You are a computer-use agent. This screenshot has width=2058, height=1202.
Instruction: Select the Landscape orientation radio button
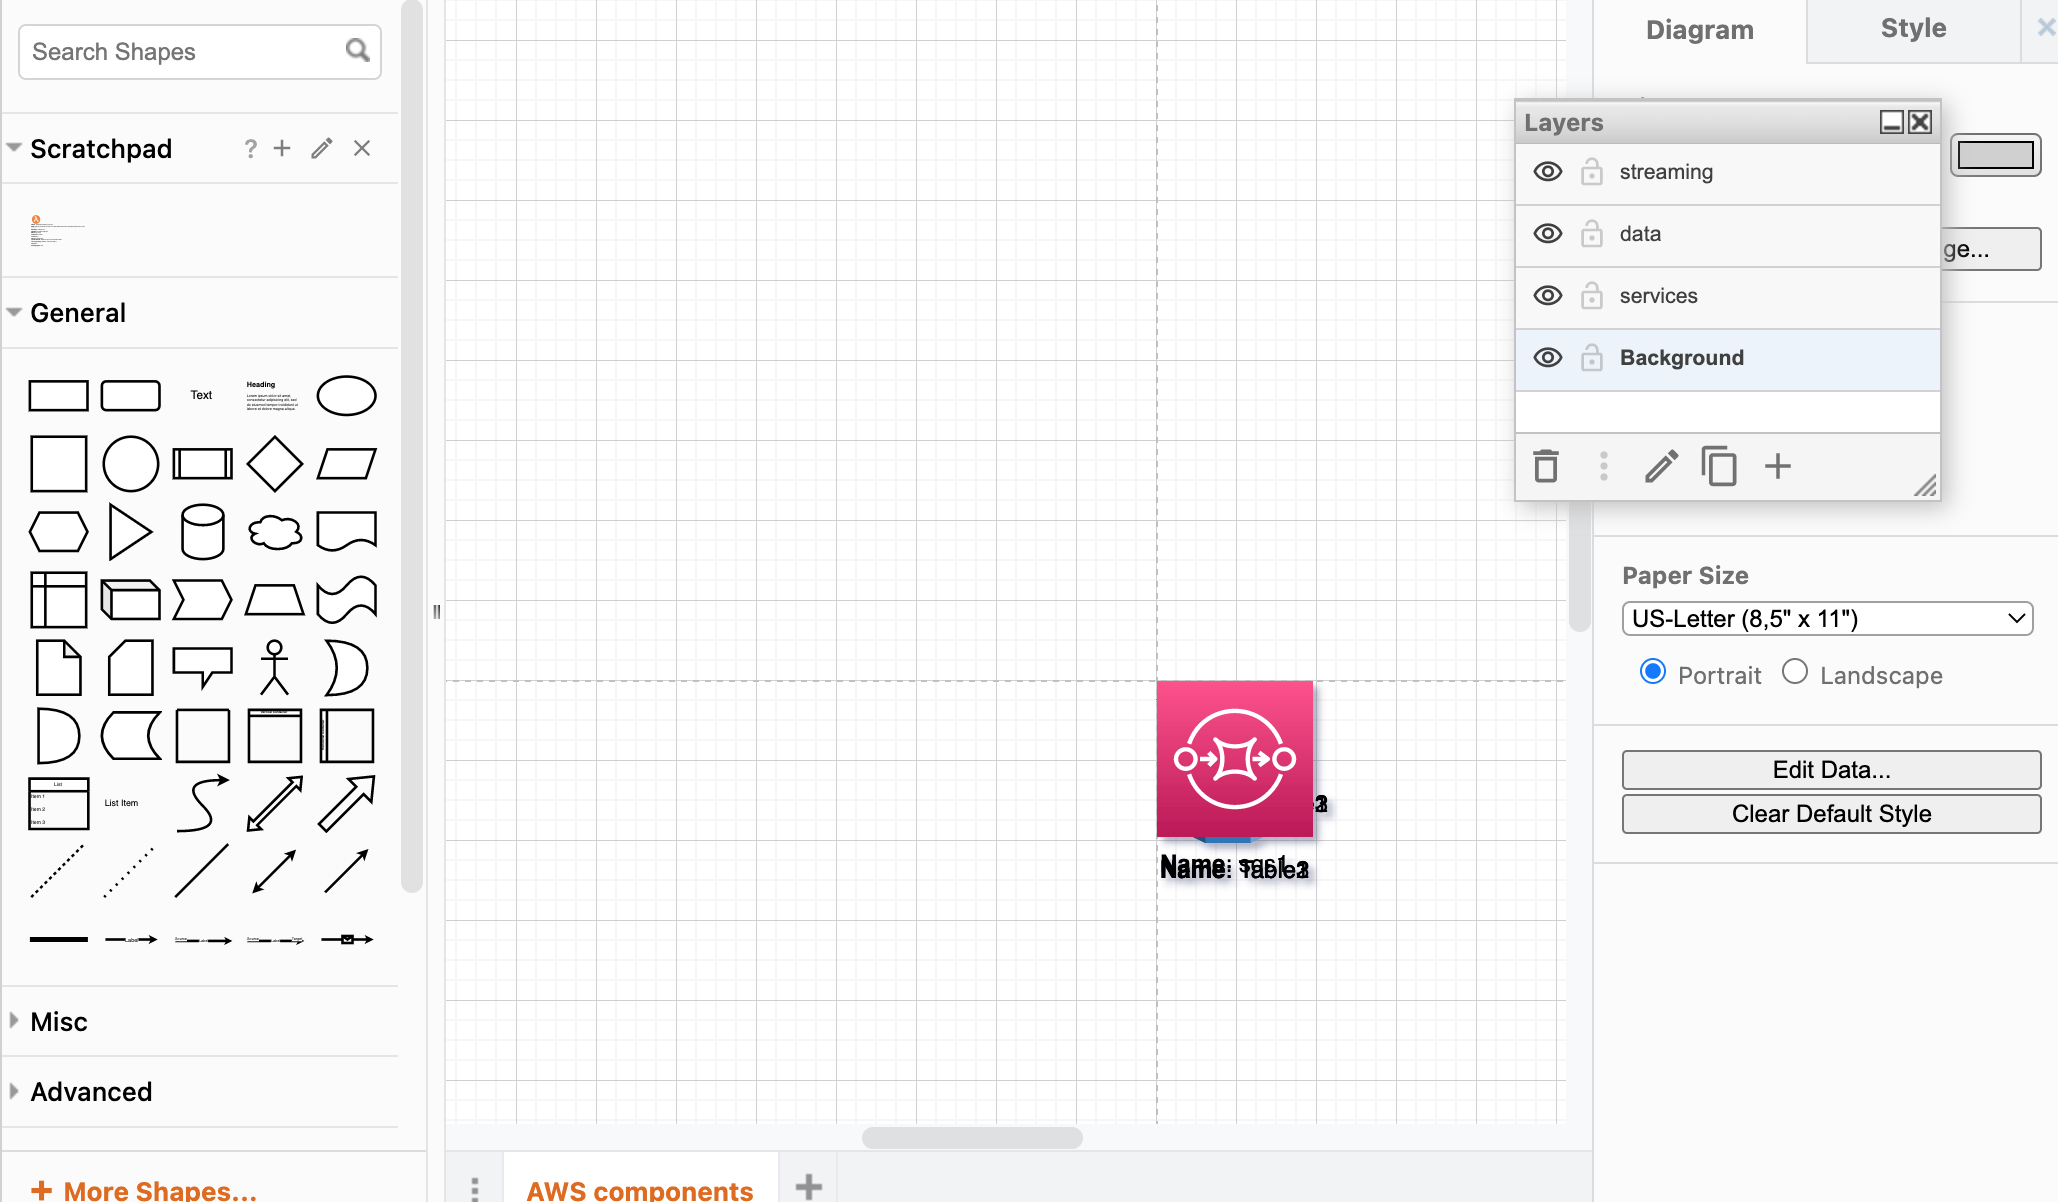[1794, 672]
